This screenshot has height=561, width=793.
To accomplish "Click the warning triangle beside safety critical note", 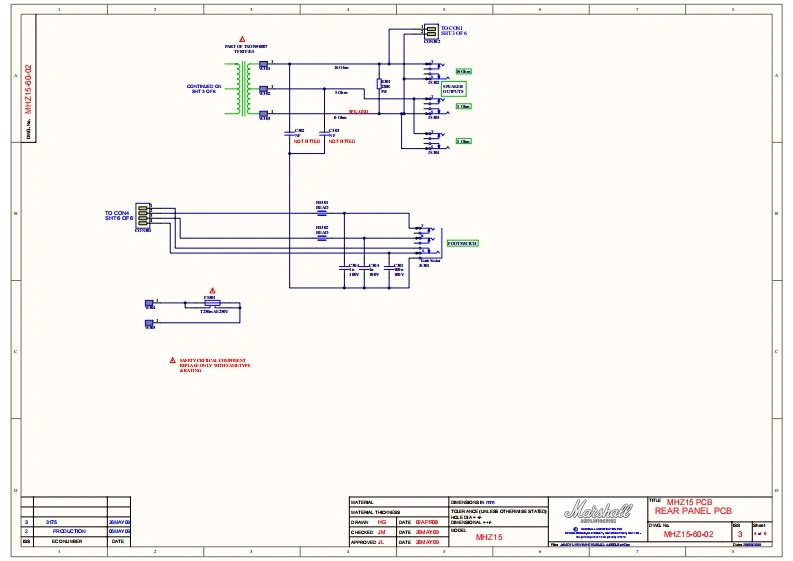I will [172, 360].
